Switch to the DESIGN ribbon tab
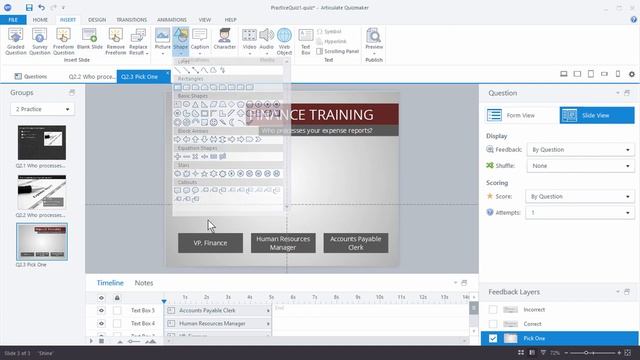This screenshot has height=360, width=640. [x=97, y=20]
